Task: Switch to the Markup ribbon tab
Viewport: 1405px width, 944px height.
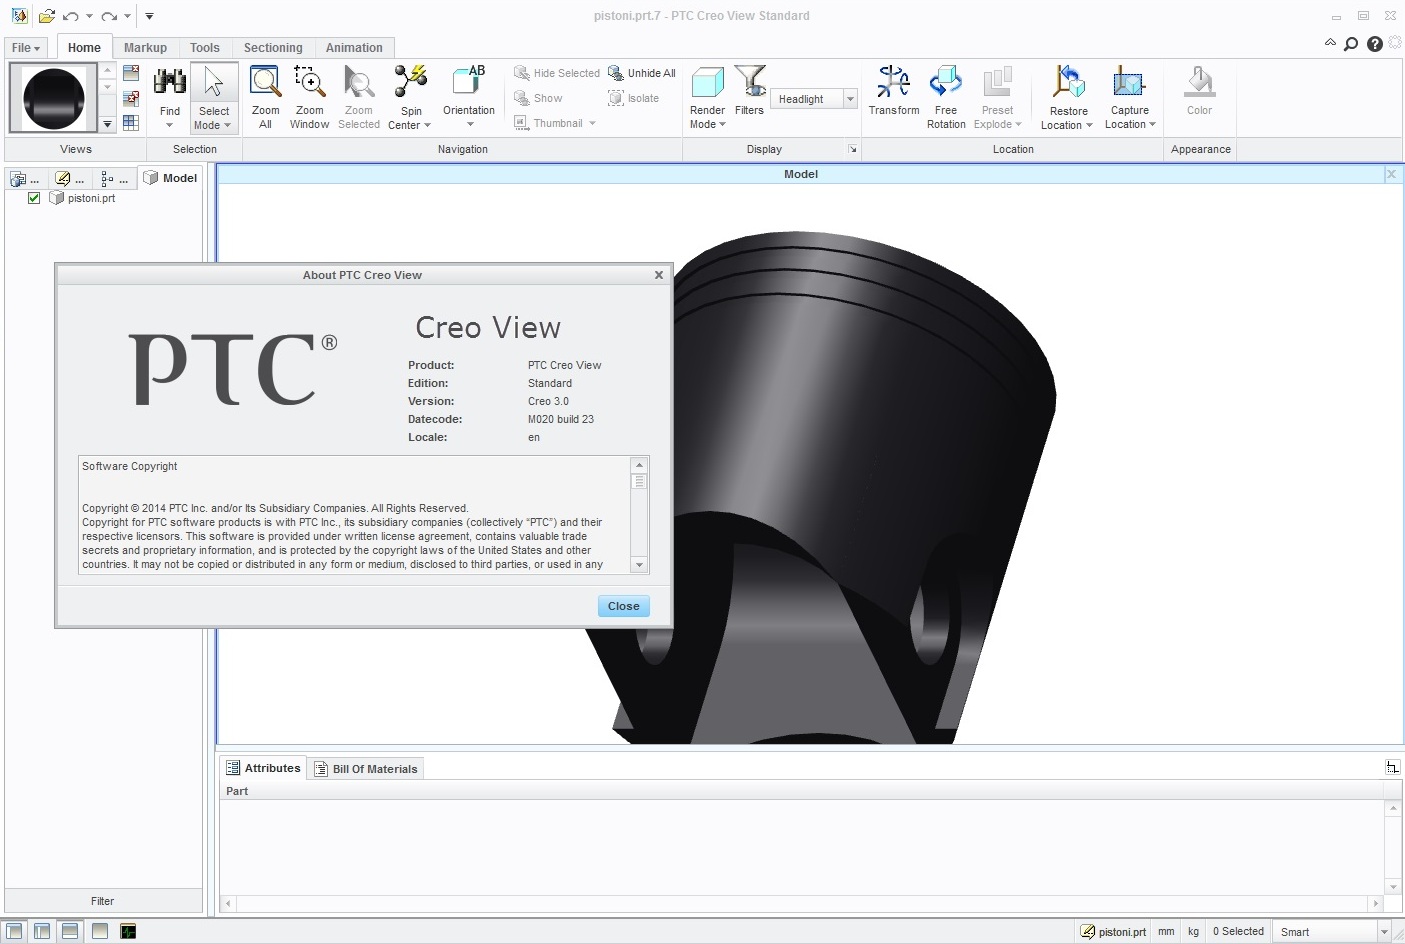Action: click(x=145, y=47)
